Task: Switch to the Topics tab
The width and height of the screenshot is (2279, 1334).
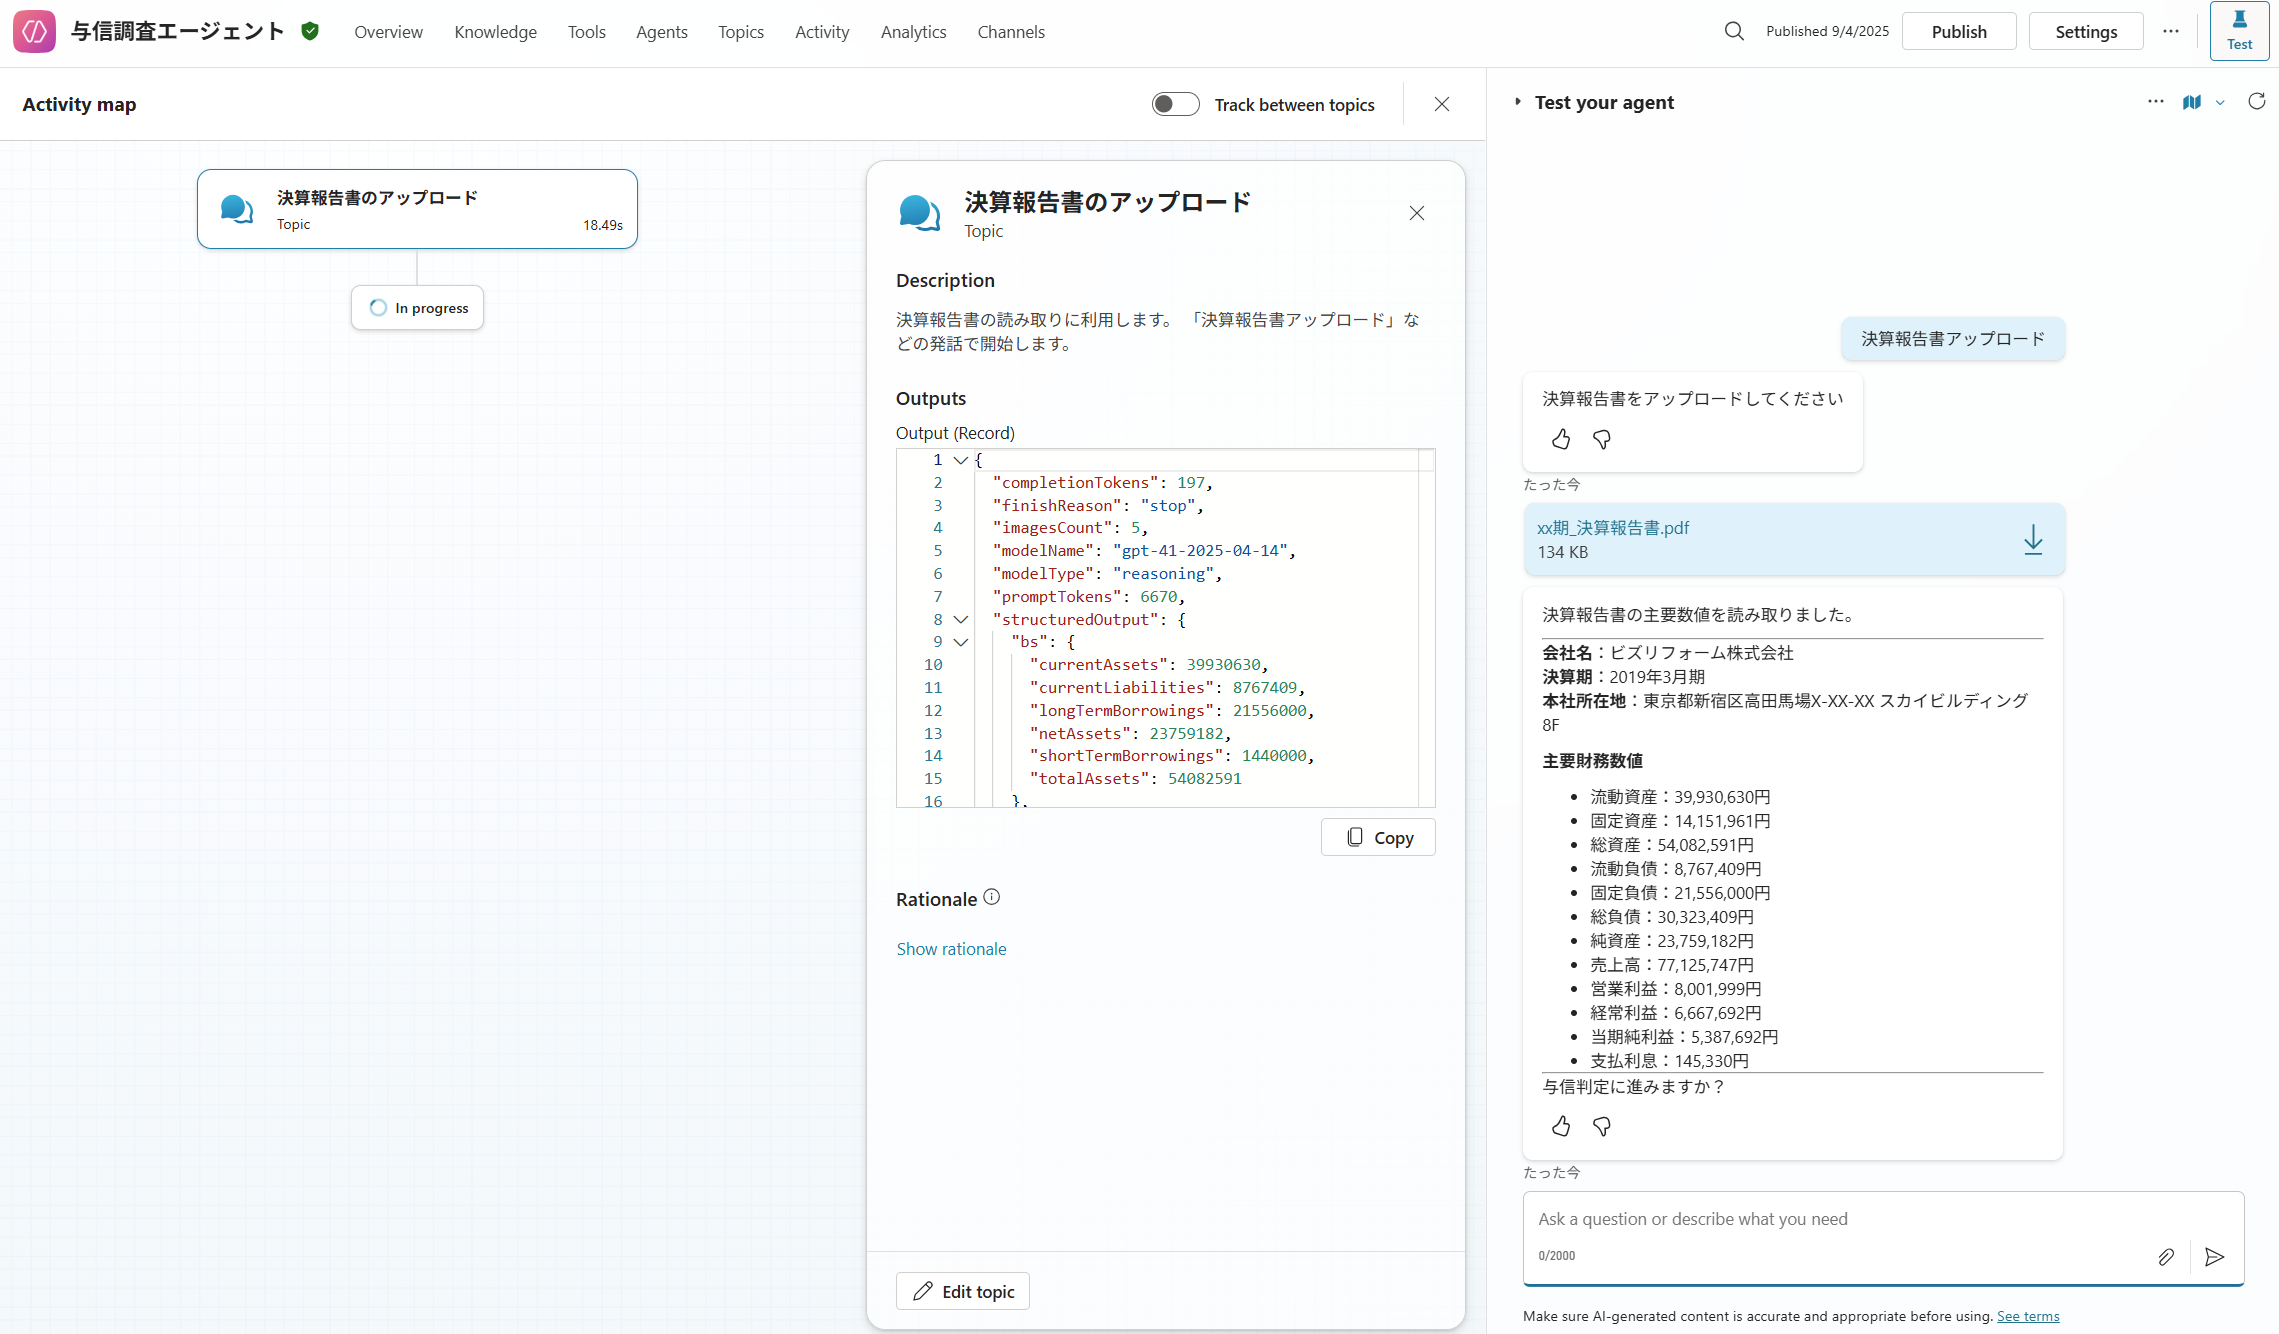Action: coord(740,32)
